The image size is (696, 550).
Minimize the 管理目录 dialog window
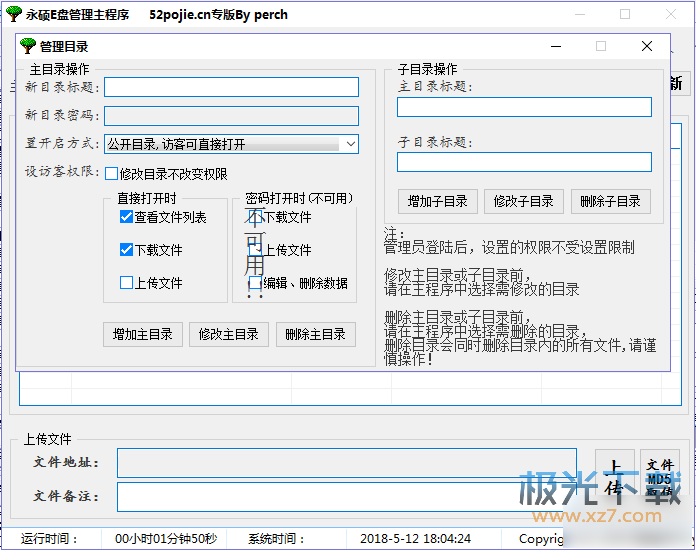[555, 46]
